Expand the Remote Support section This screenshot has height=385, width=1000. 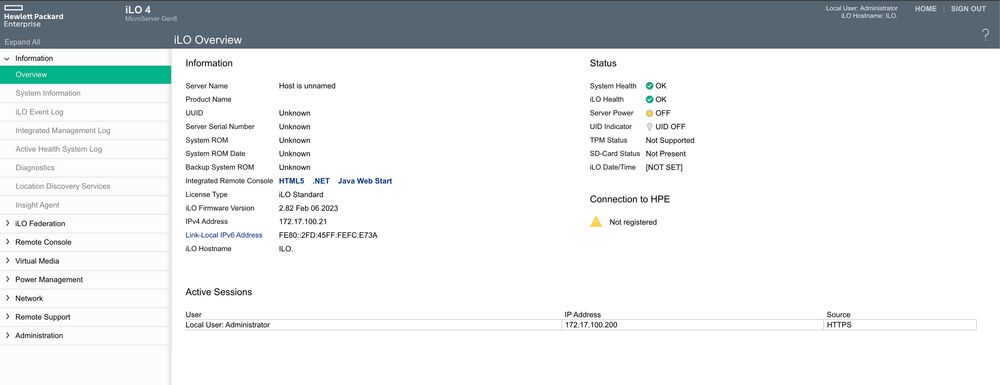click(x=7, y=317)
